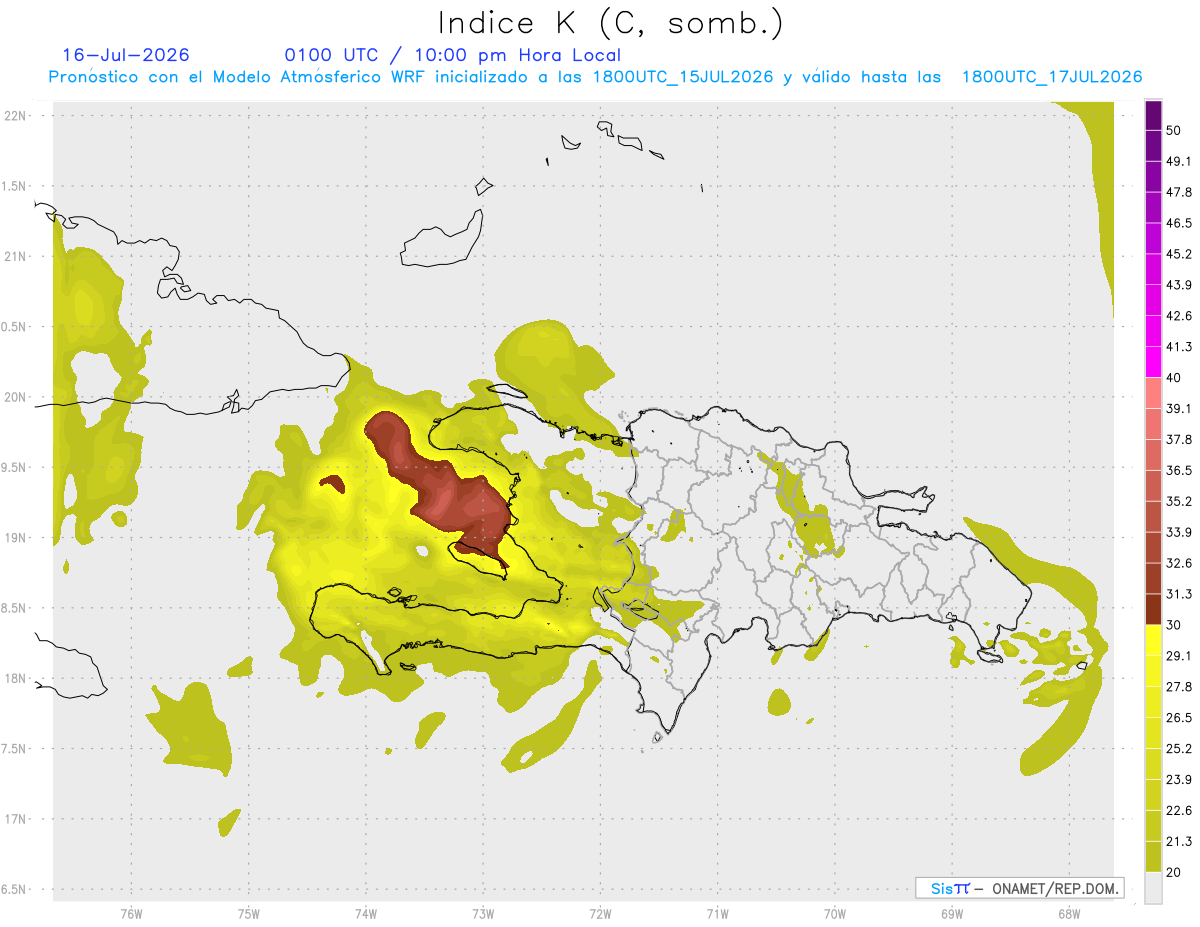The height and width of the screenshot is (927, 1200).
Task: Click the title "Indice K (C, somb.)"
Action: click(x=611, y=22)
